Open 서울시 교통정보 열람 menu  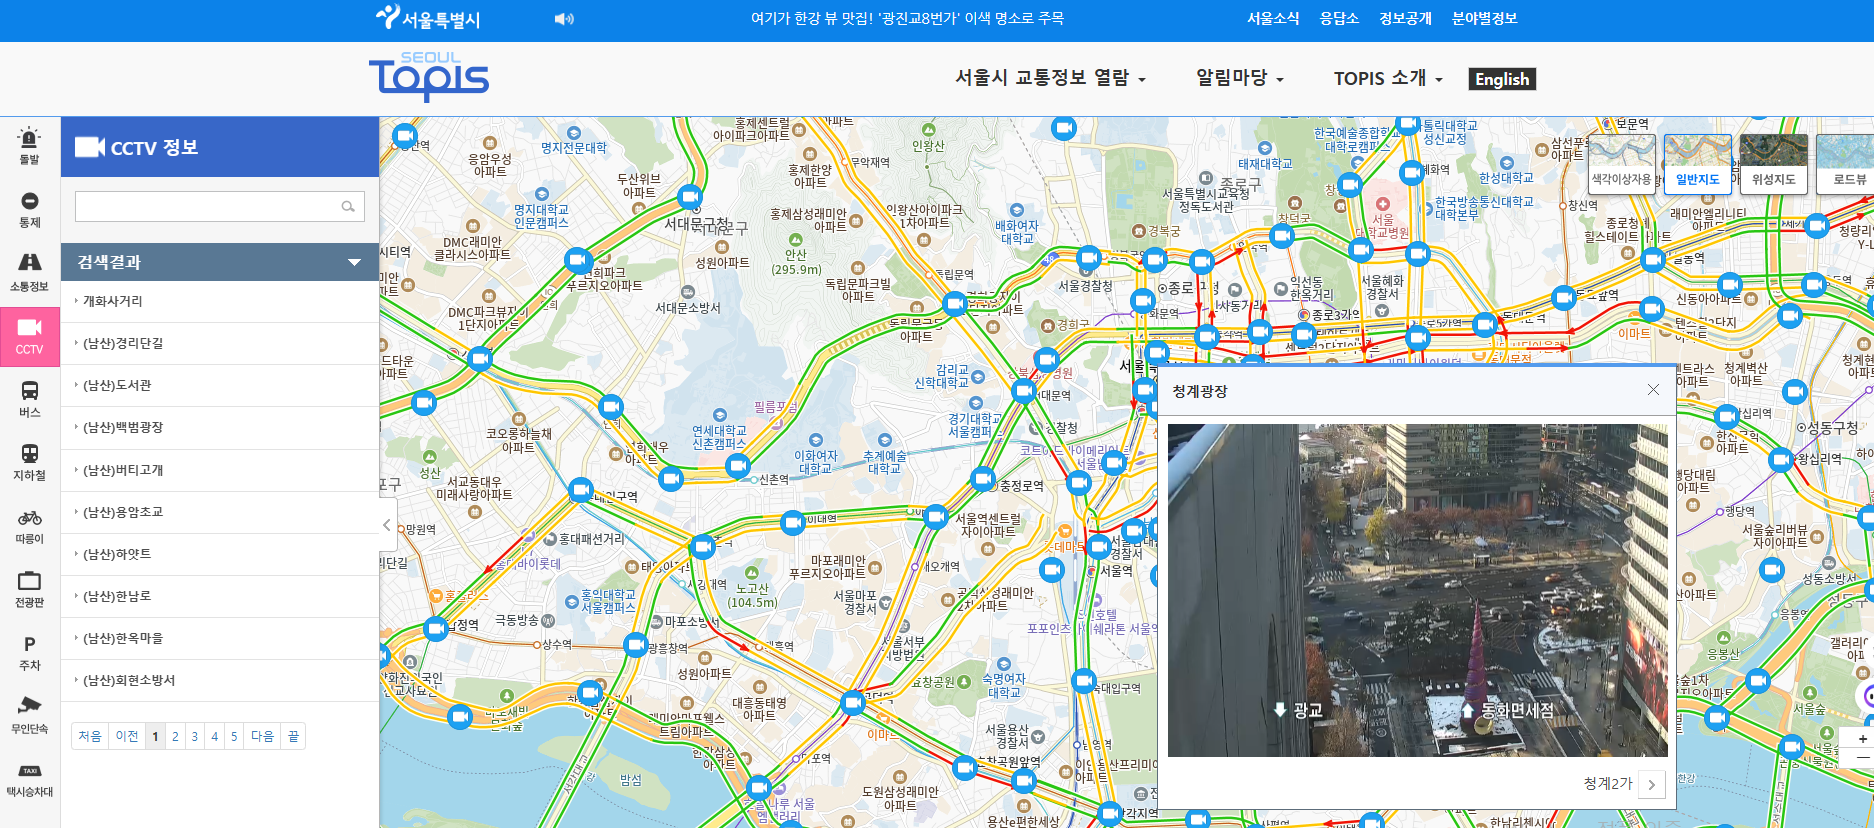[1050, 78]
